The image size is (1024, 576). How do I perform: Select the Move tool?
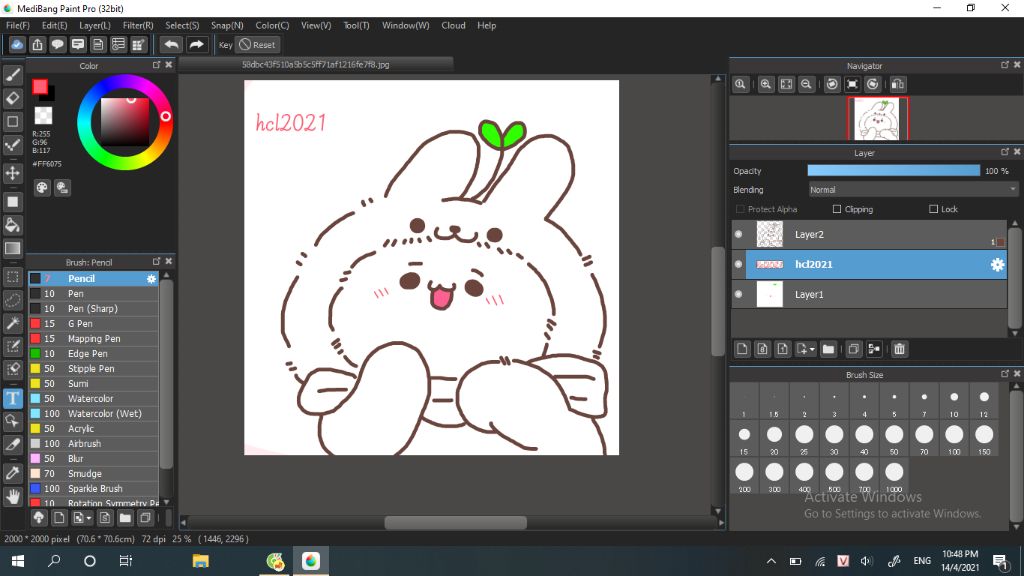tap(12, 173)
